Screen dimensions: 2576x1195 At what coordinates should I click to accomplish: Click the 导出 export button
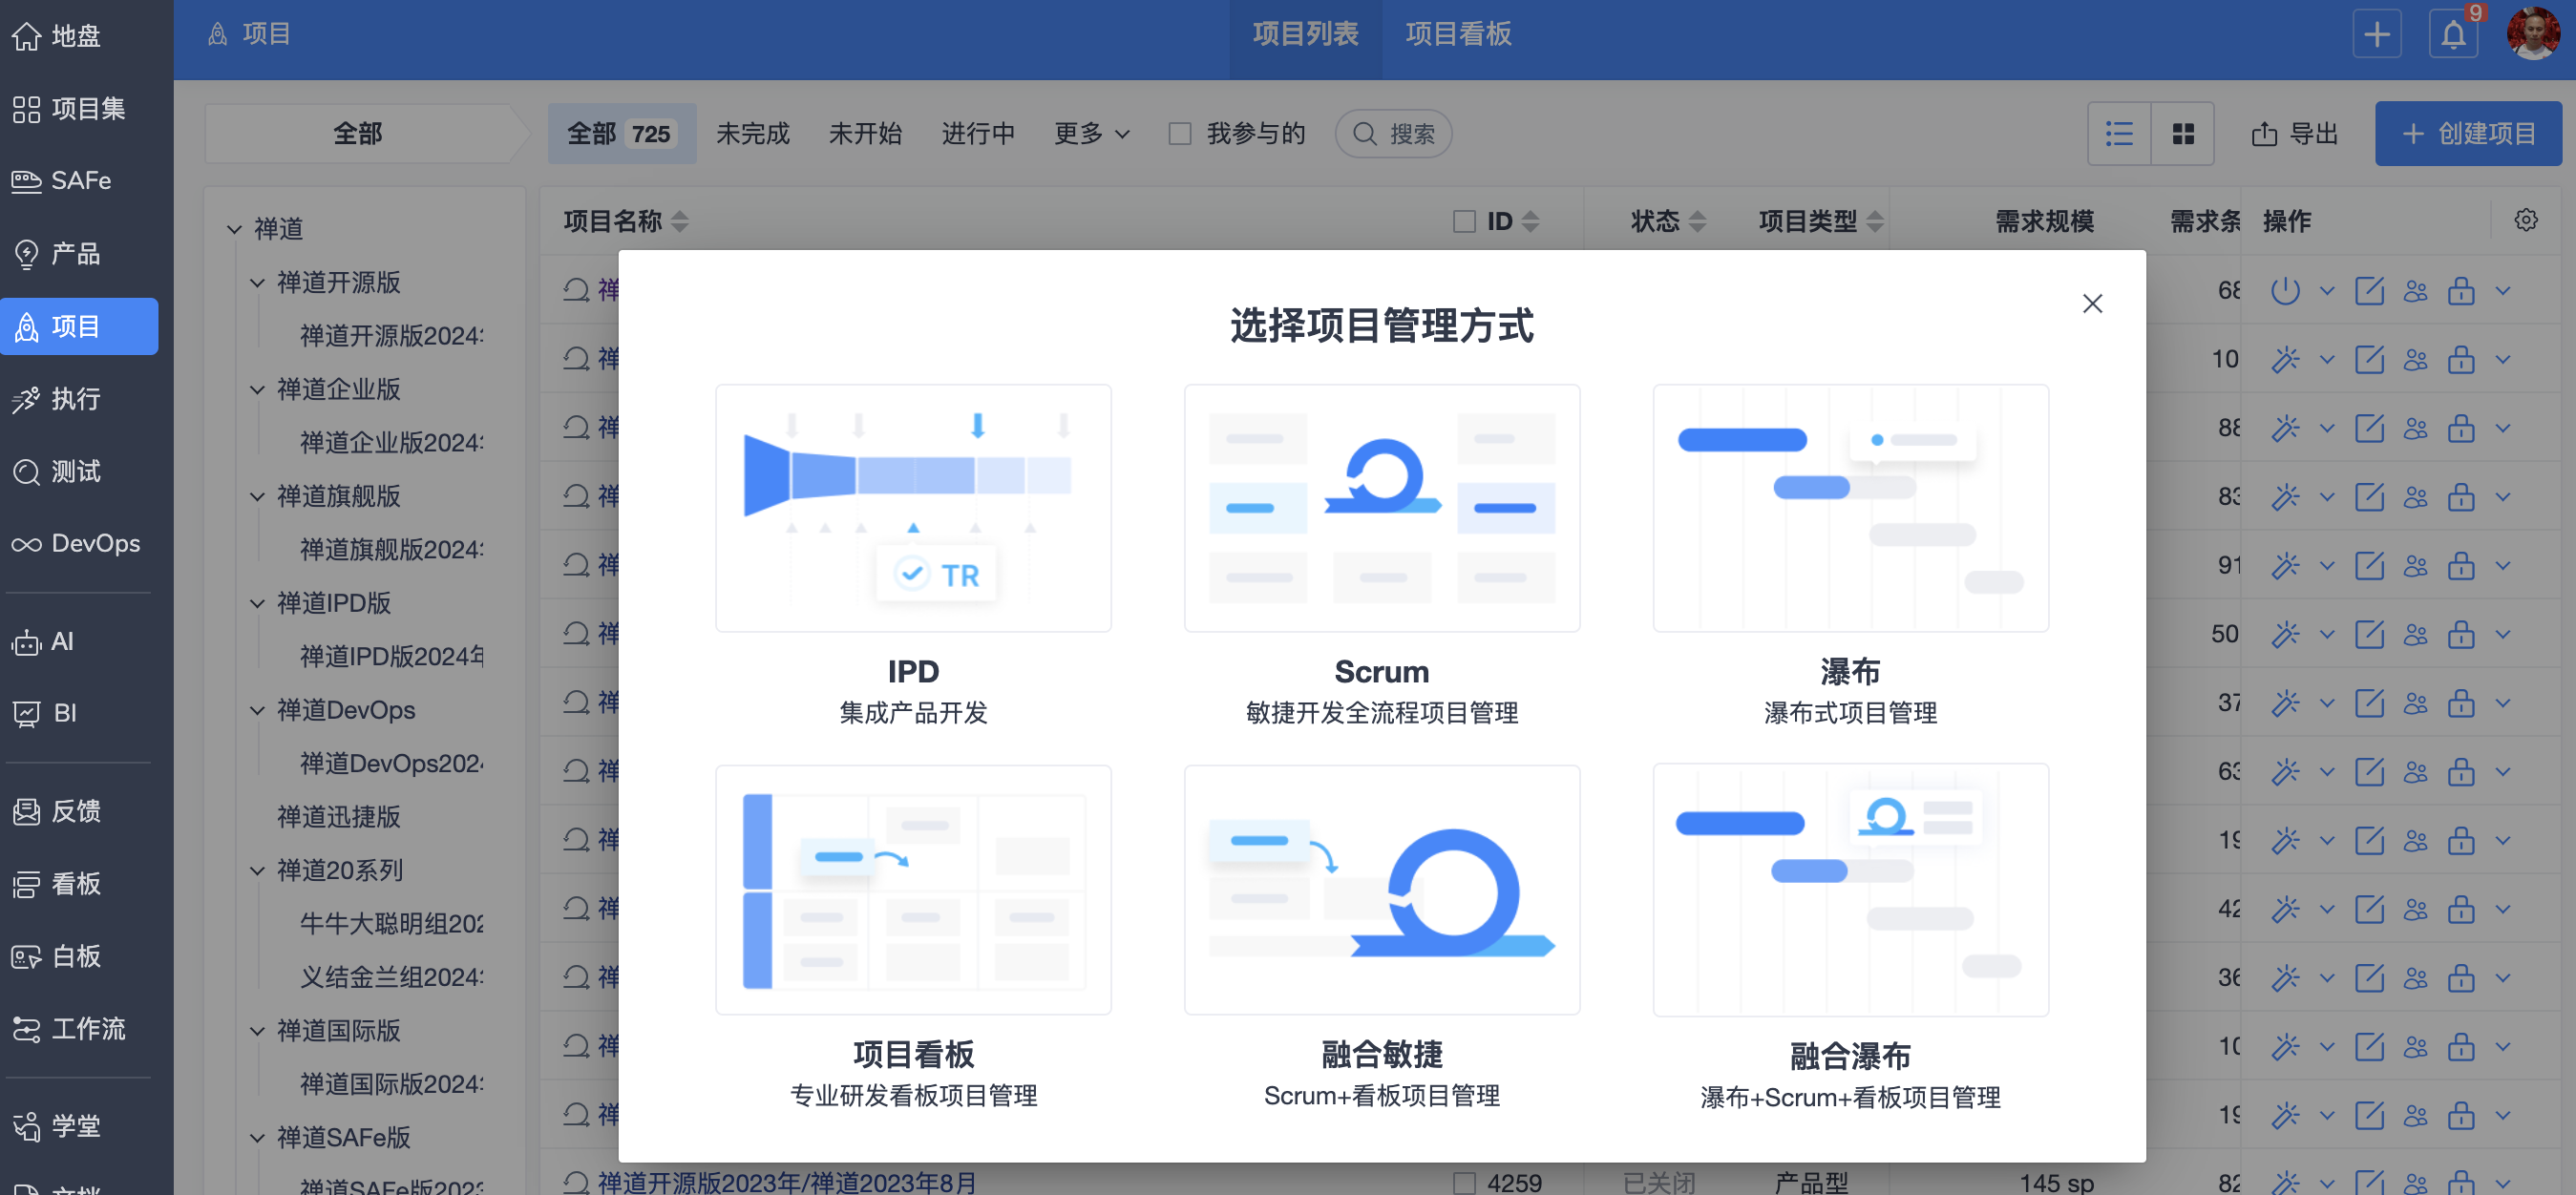point(2294,134)
